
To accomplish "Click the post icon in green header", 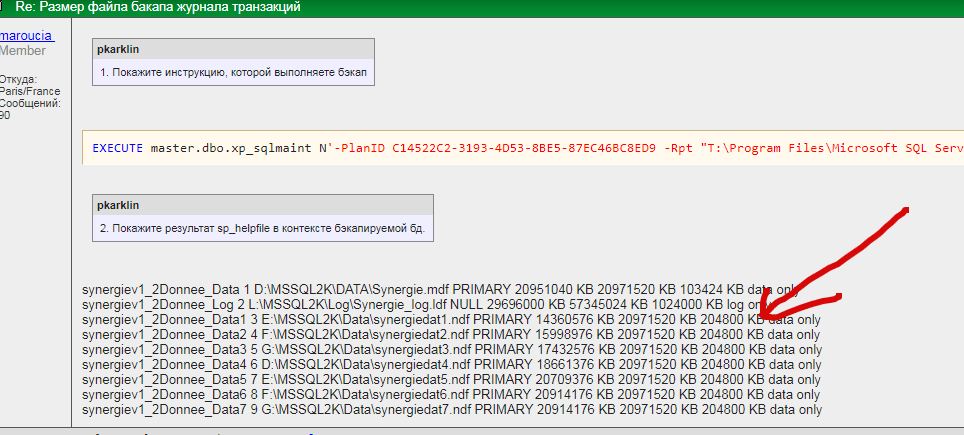I will (6, 7).
